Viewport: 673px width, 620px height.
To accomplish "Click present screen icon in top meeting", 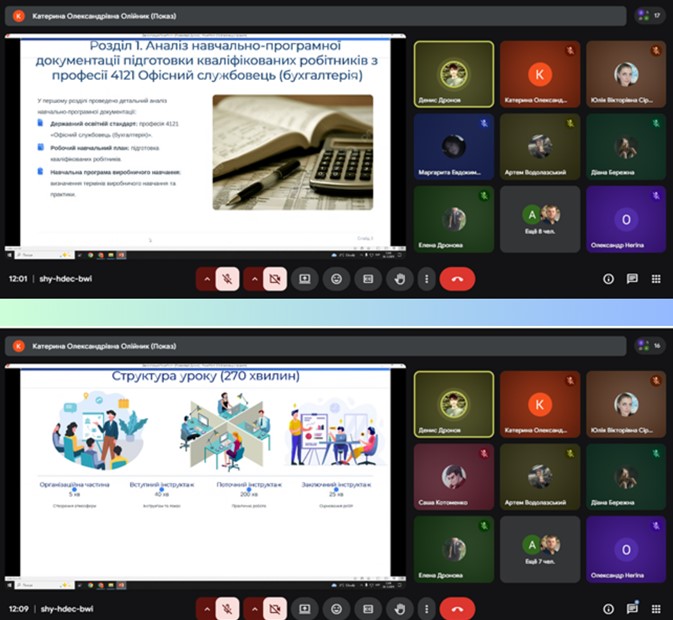I will [304, 280].
